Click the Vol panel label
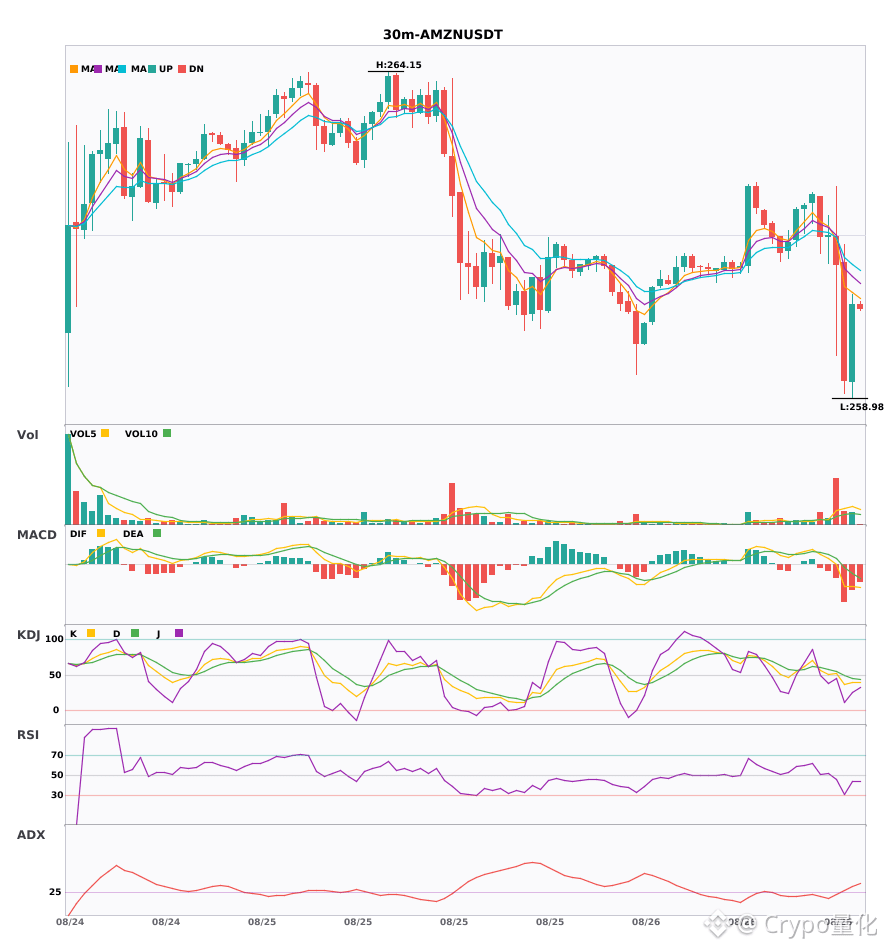Viewport: 885px width, 950px height. click(x=27, y=434)
